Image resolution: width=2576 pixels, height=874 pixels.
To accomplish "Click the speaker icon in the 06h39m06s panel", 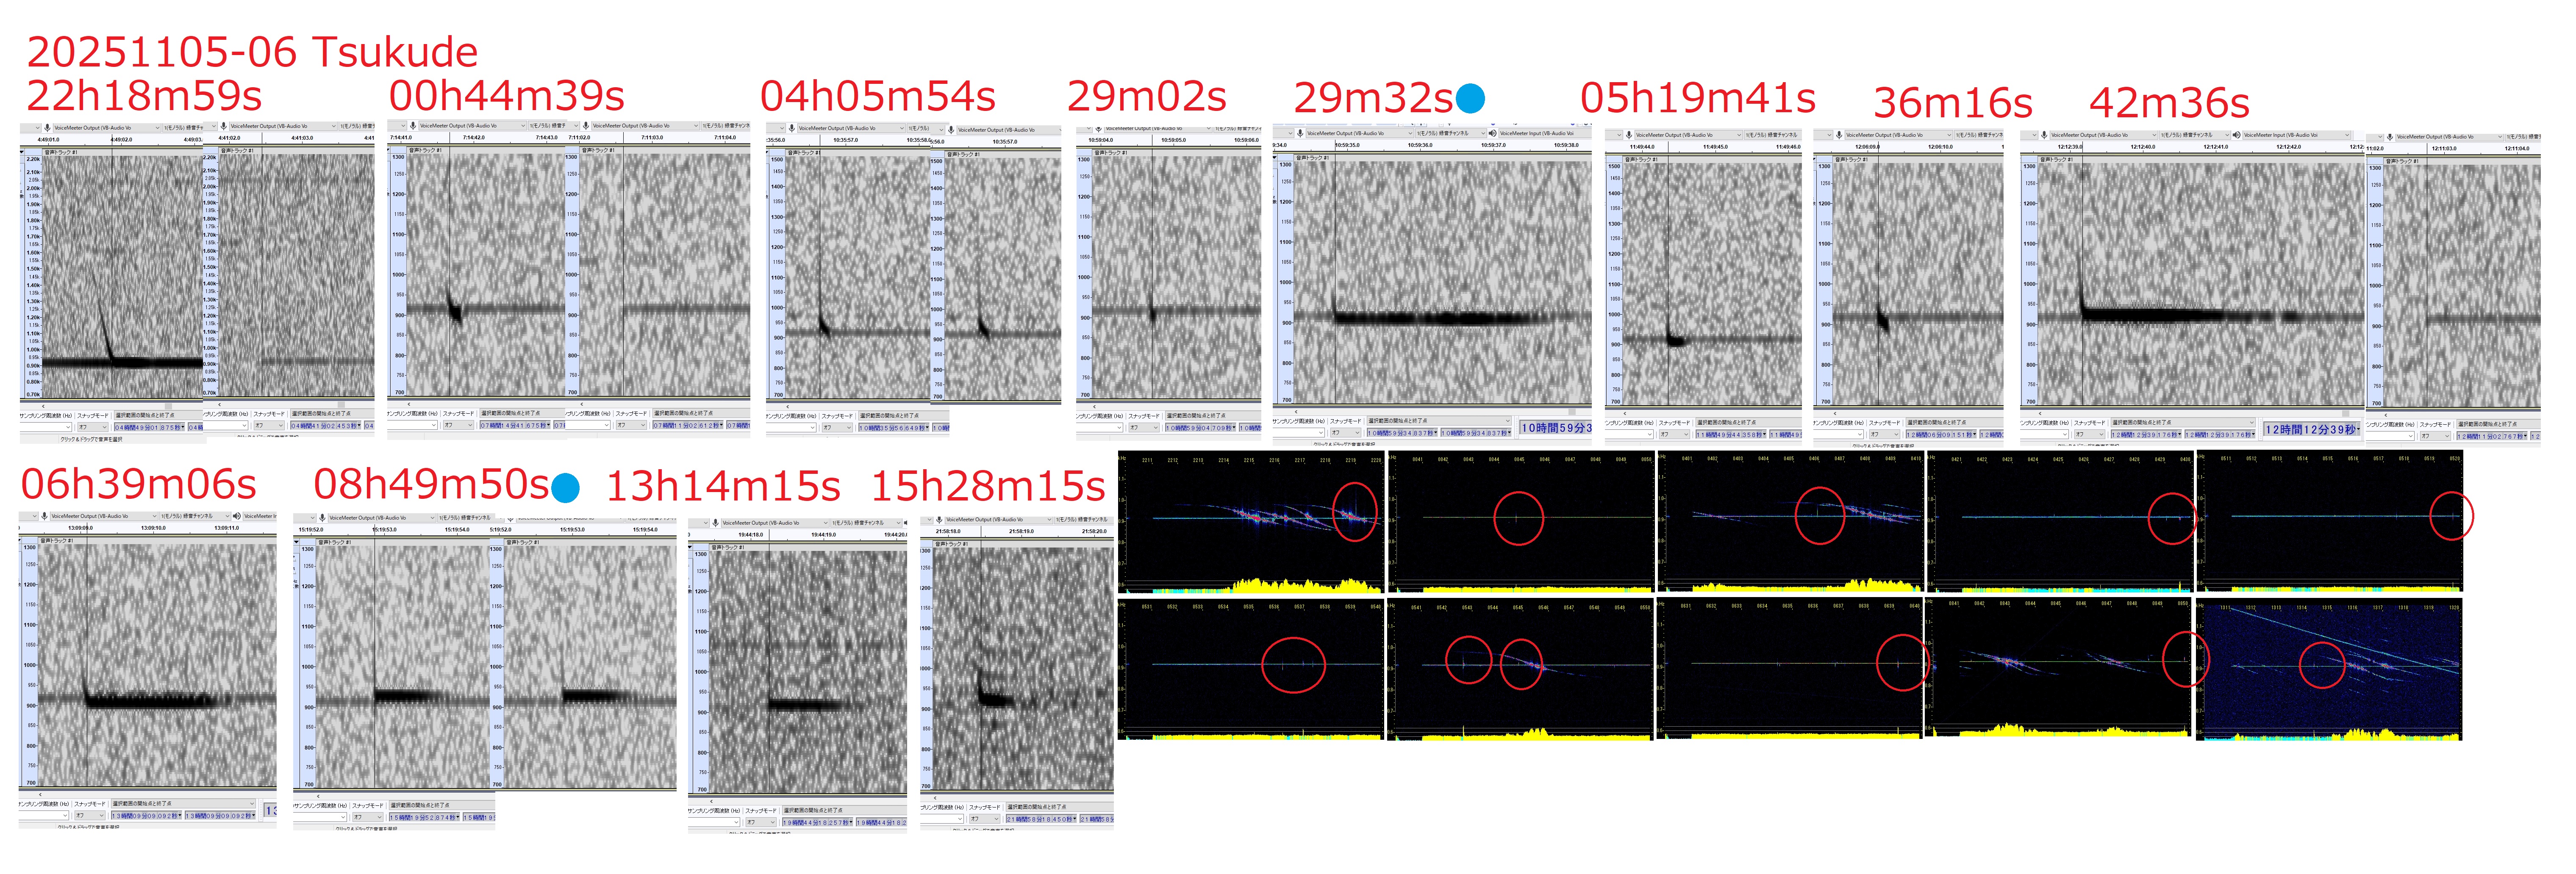I will [x=236, y=516].
